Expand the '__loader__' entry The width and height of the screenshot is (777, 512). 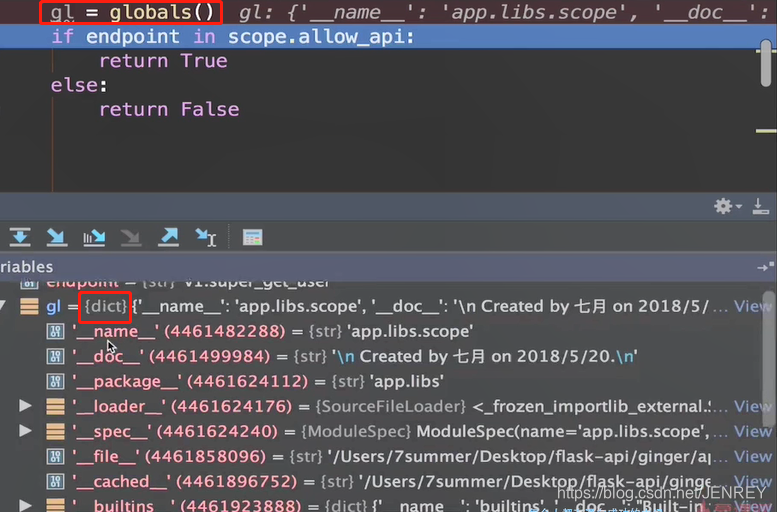click(x=25, y=406)
